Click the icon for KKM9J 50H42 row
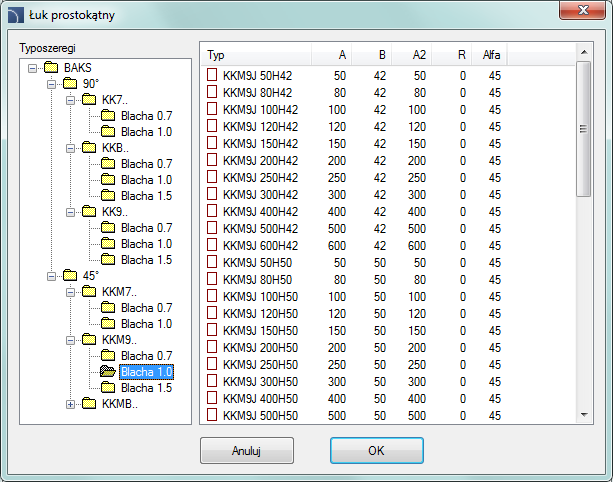This screenshot has width=613, height=482. coord(212,75)
